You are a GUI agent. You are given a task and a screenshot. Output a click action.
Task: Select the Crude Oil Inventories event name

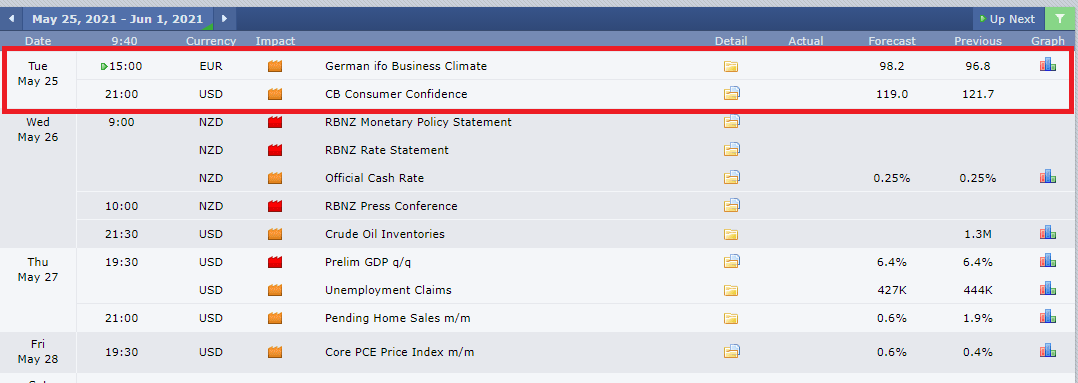pos(384,234)
